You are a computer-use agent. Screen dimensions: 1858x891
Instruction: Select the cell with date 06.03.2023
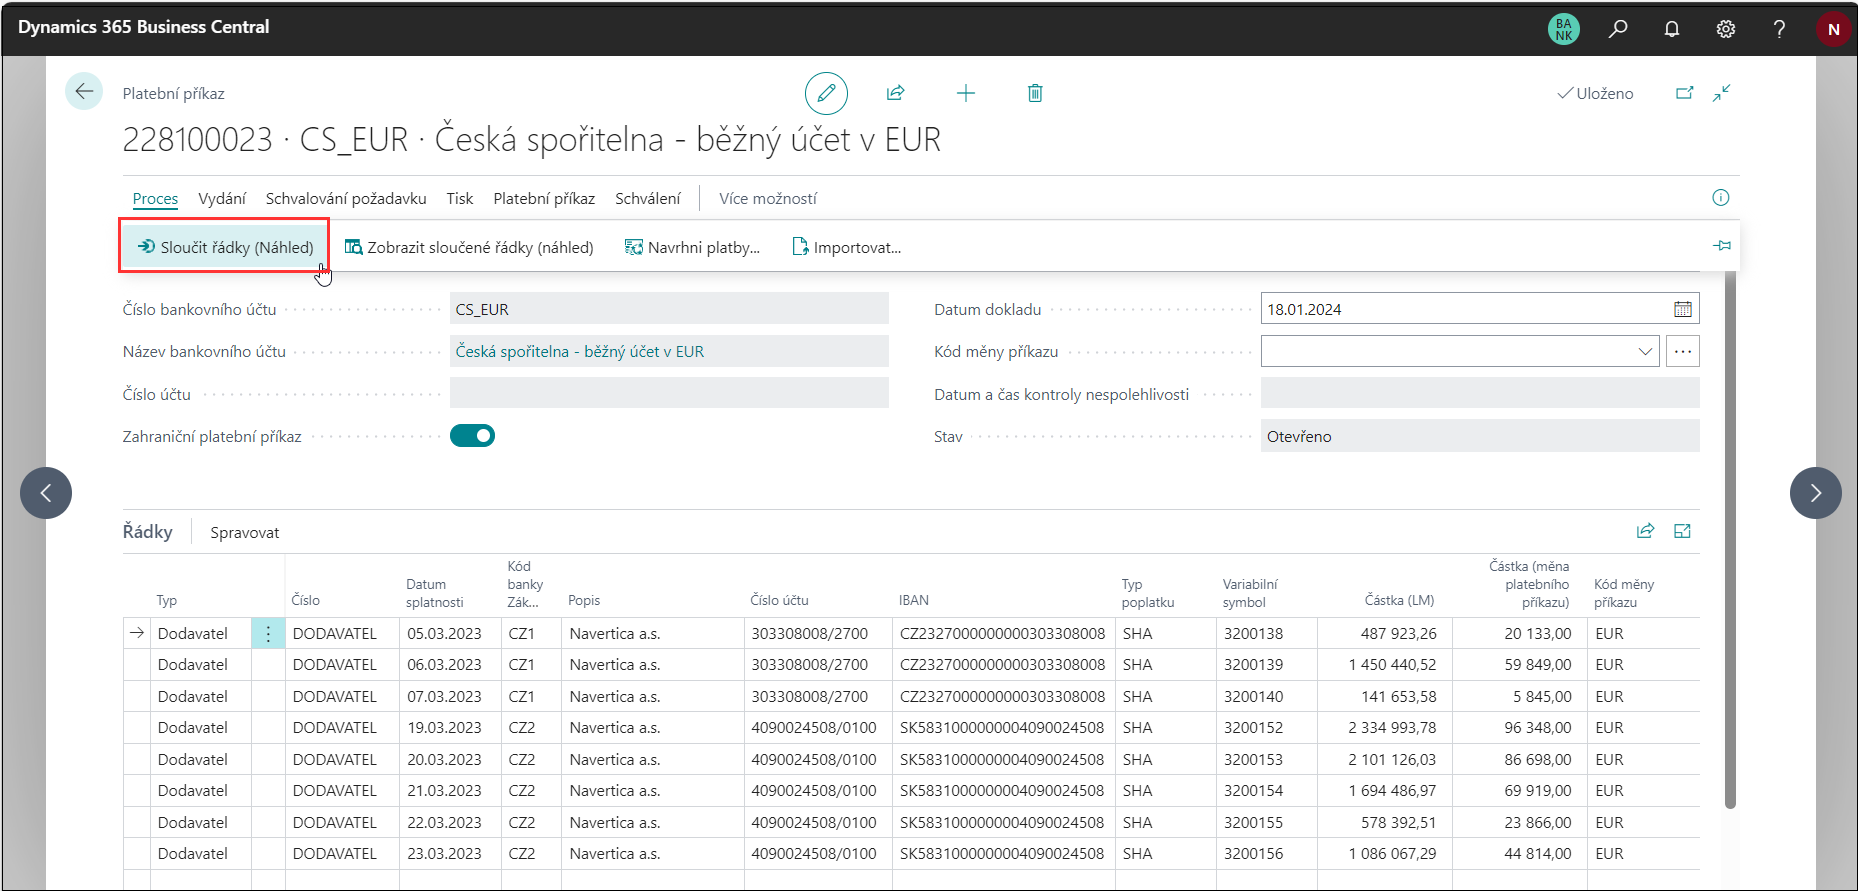[450, 665]
